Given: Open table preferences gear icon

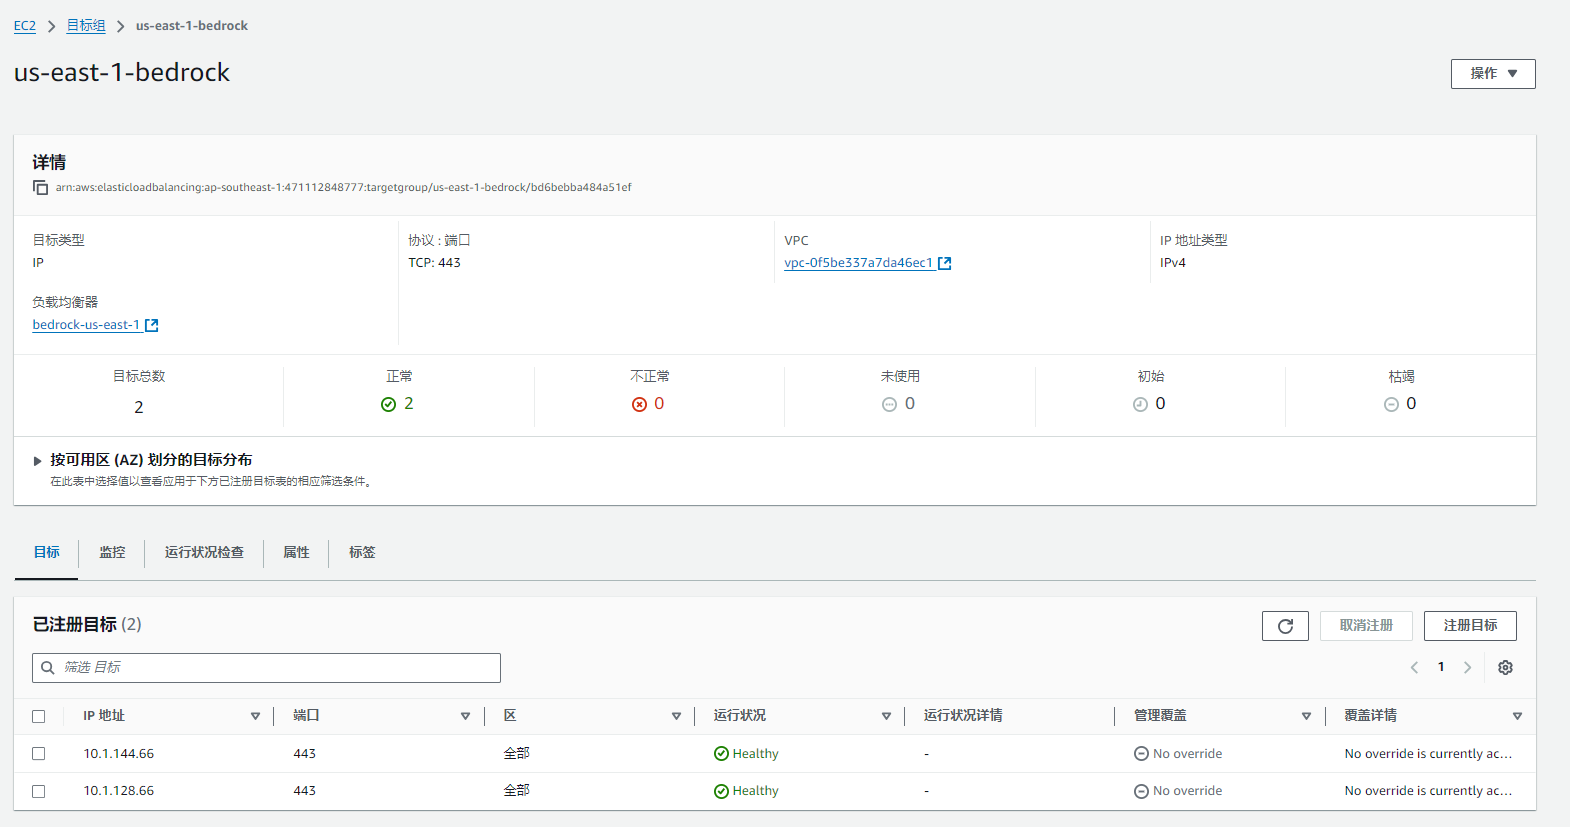Looking at the screenshot, I should (1505, 667).
